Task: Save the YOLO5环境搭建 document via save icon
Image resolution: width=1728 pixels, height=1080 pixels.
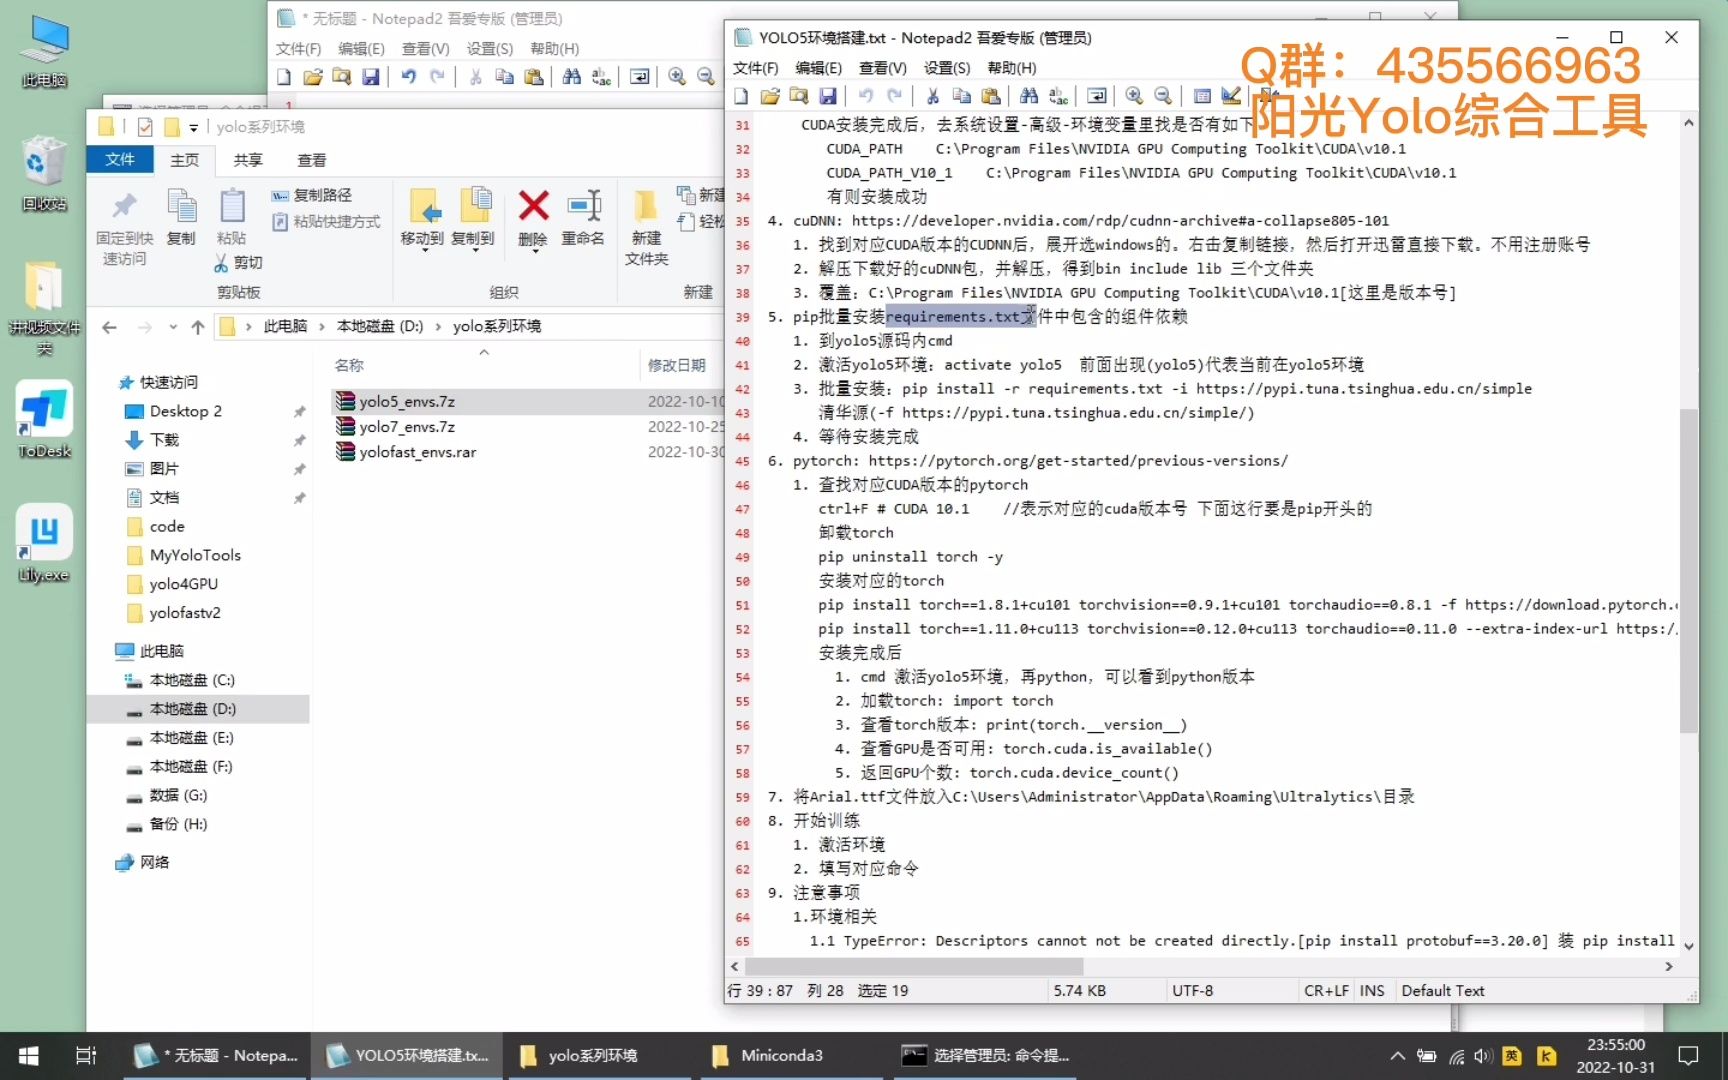Action: 828,95
